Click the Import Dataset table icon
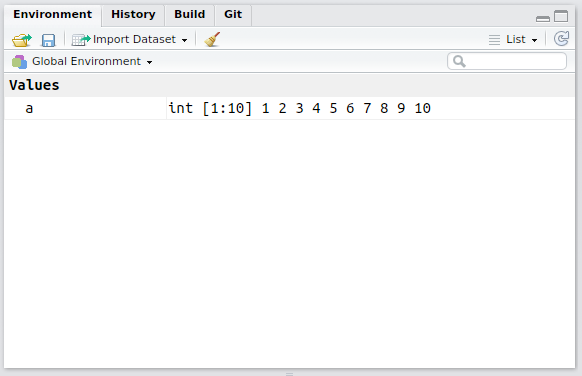 (81, 40)
